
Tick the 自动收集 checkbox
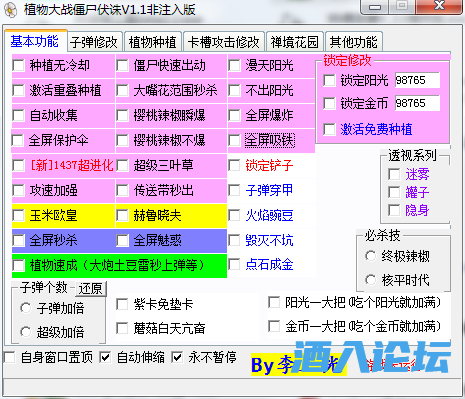pos(18,115)
